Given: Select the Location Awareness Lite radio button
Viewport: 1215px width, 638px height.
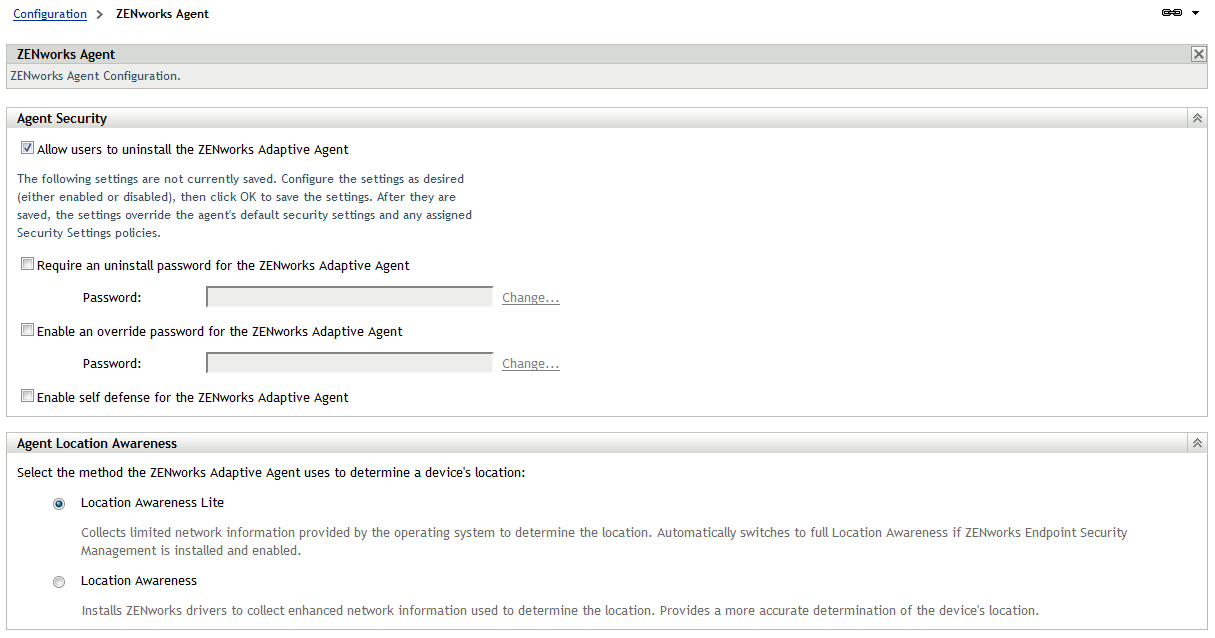Looking at the screenshot, I should pos(59,504).
